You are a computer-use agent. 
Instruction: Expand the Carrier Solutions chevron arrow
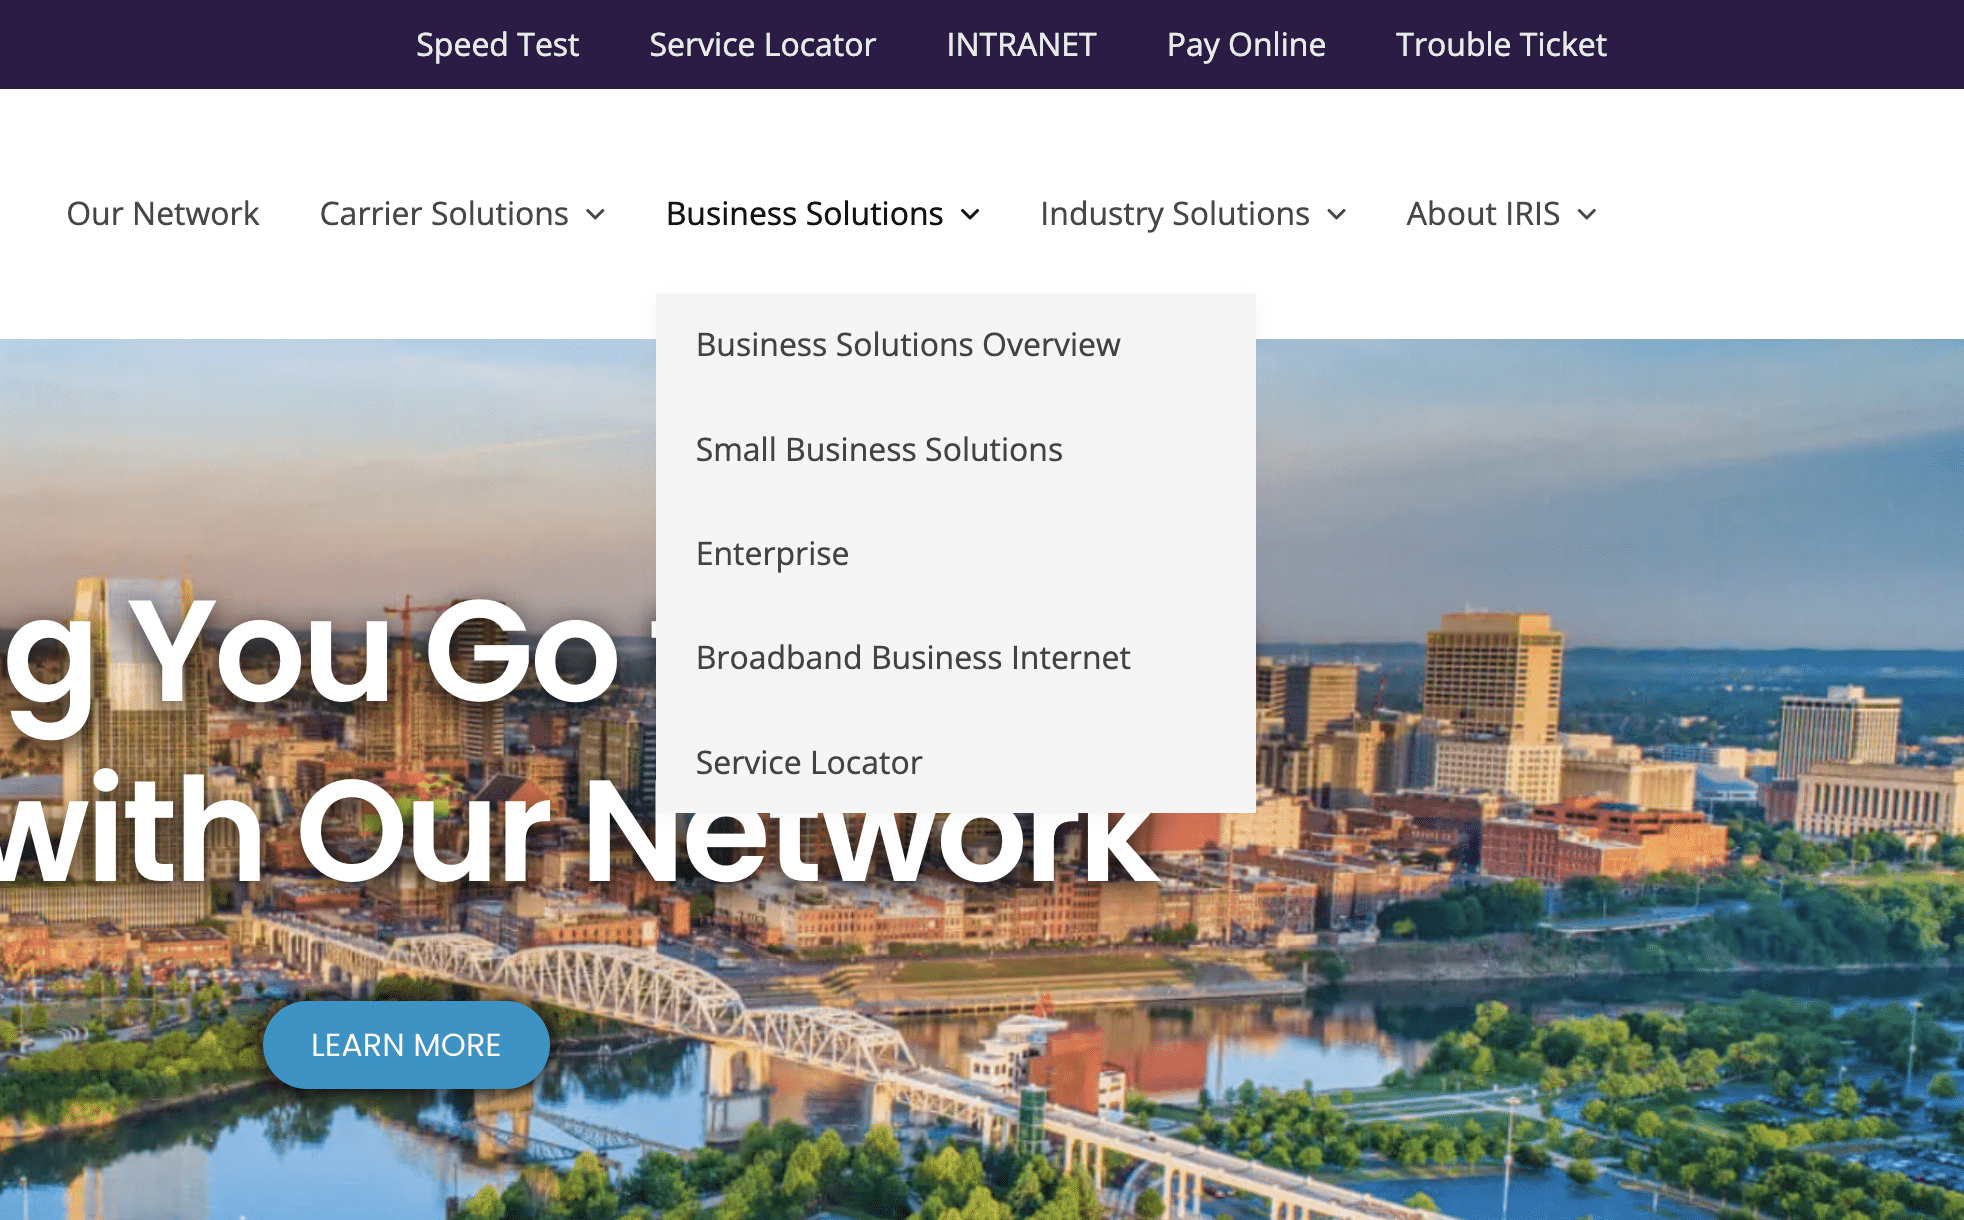[x=596, y=214]
